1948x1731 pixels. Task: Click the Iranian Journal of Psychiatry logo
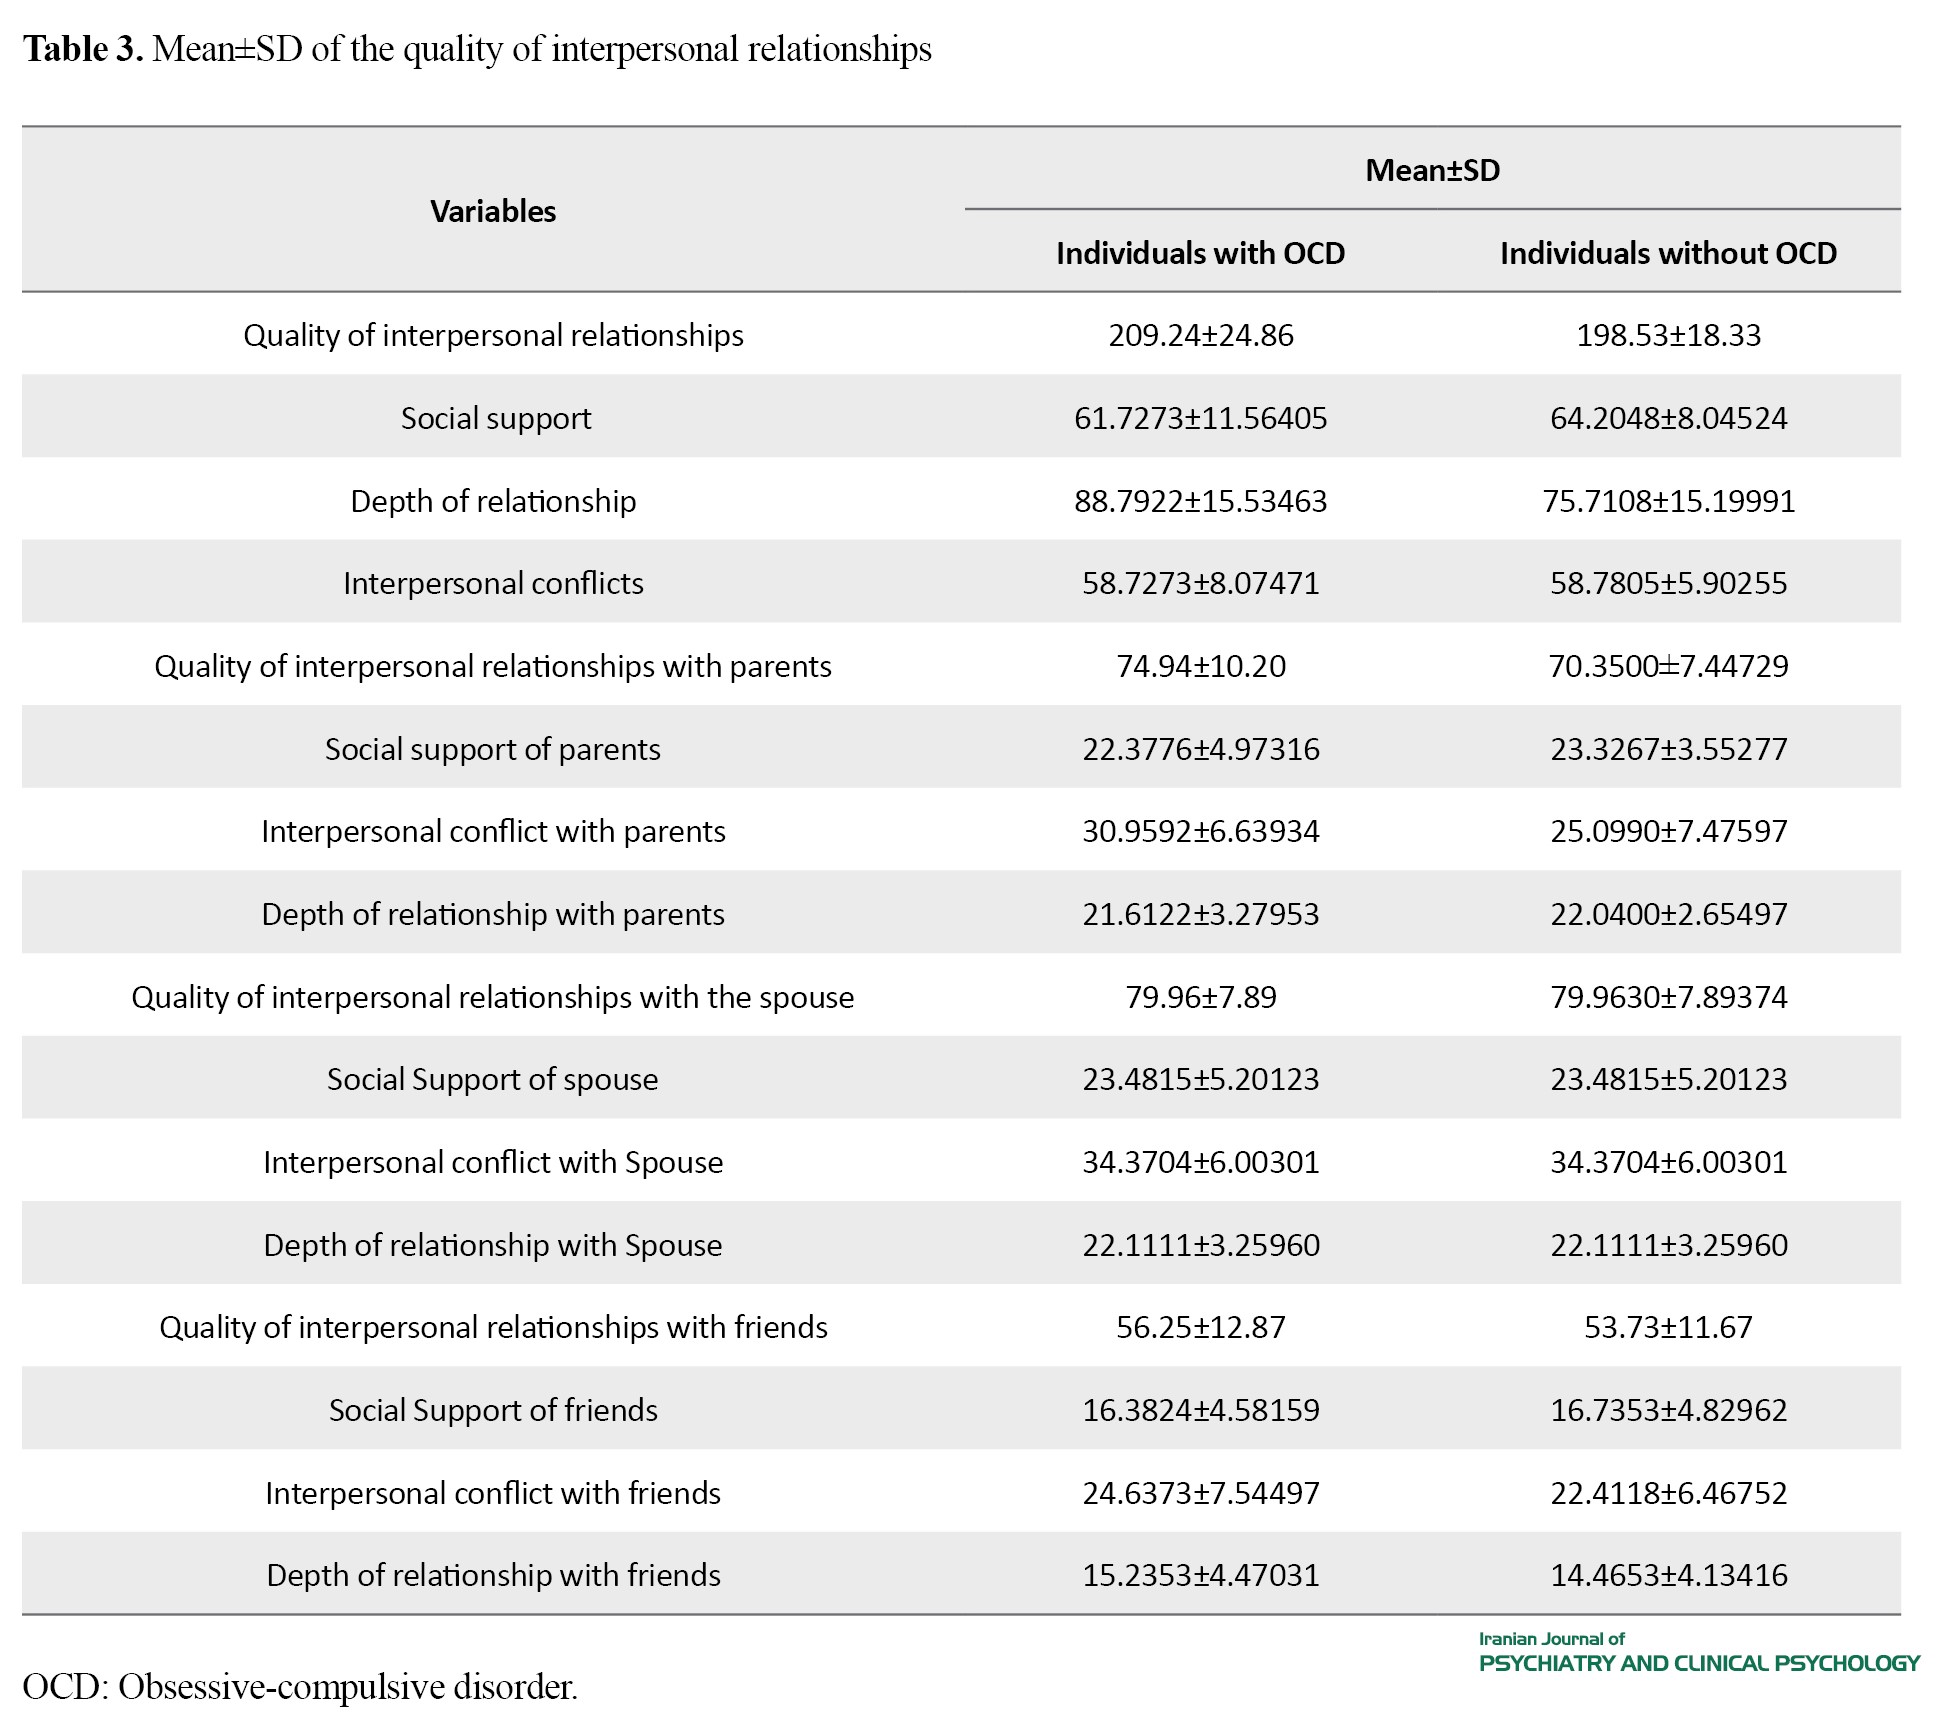click(x=1698, y=1653)
